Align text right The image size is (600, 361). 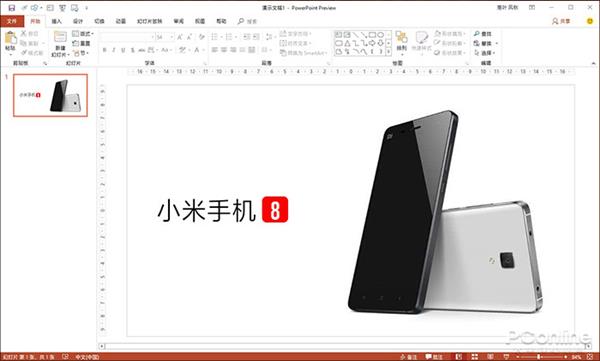point(233,50)
